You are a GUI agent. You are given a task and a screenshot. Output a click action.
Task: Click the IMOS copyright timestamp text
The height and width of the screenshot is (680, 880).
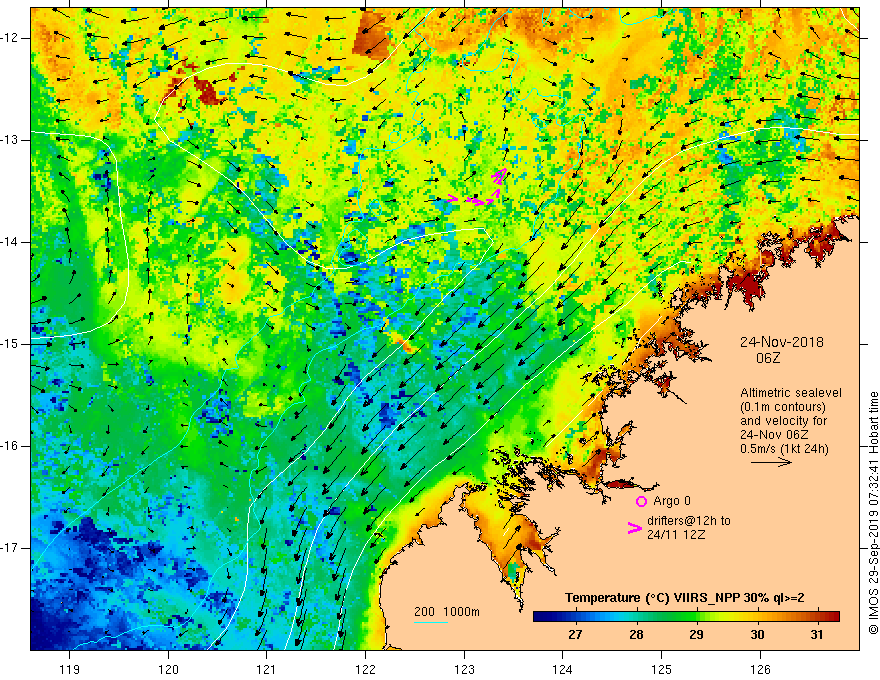pos(873,513)
